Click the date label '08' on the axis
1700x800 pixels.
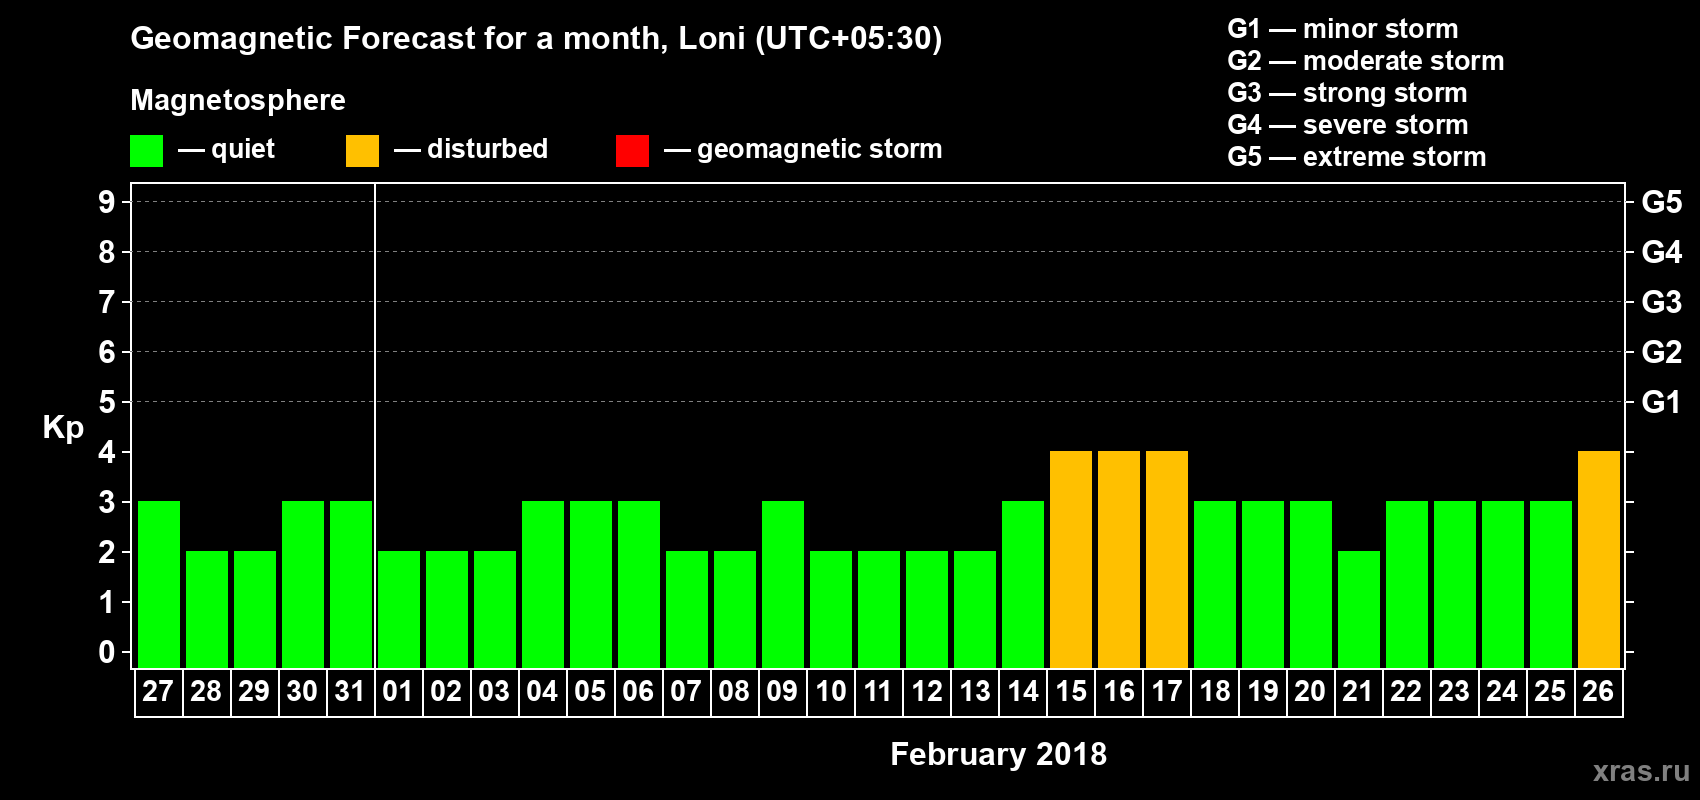tap(734, 692)
